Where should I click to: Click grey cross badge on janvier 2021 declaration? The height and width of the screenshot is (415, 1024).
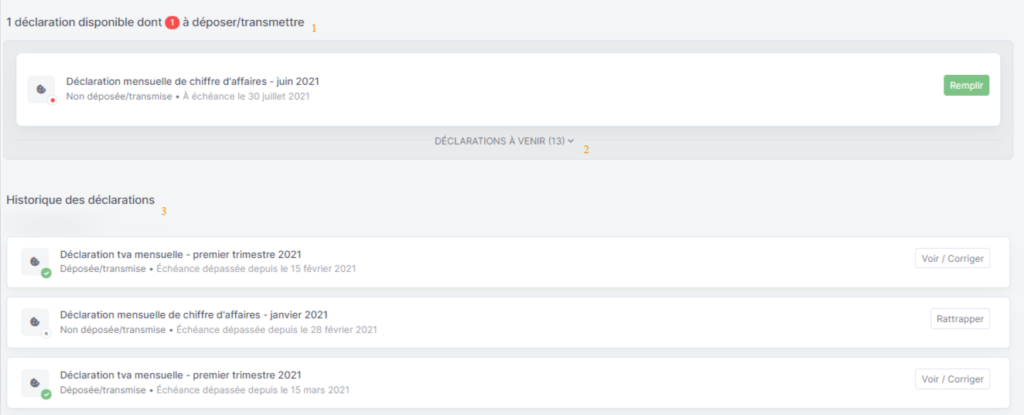[46, 333]
